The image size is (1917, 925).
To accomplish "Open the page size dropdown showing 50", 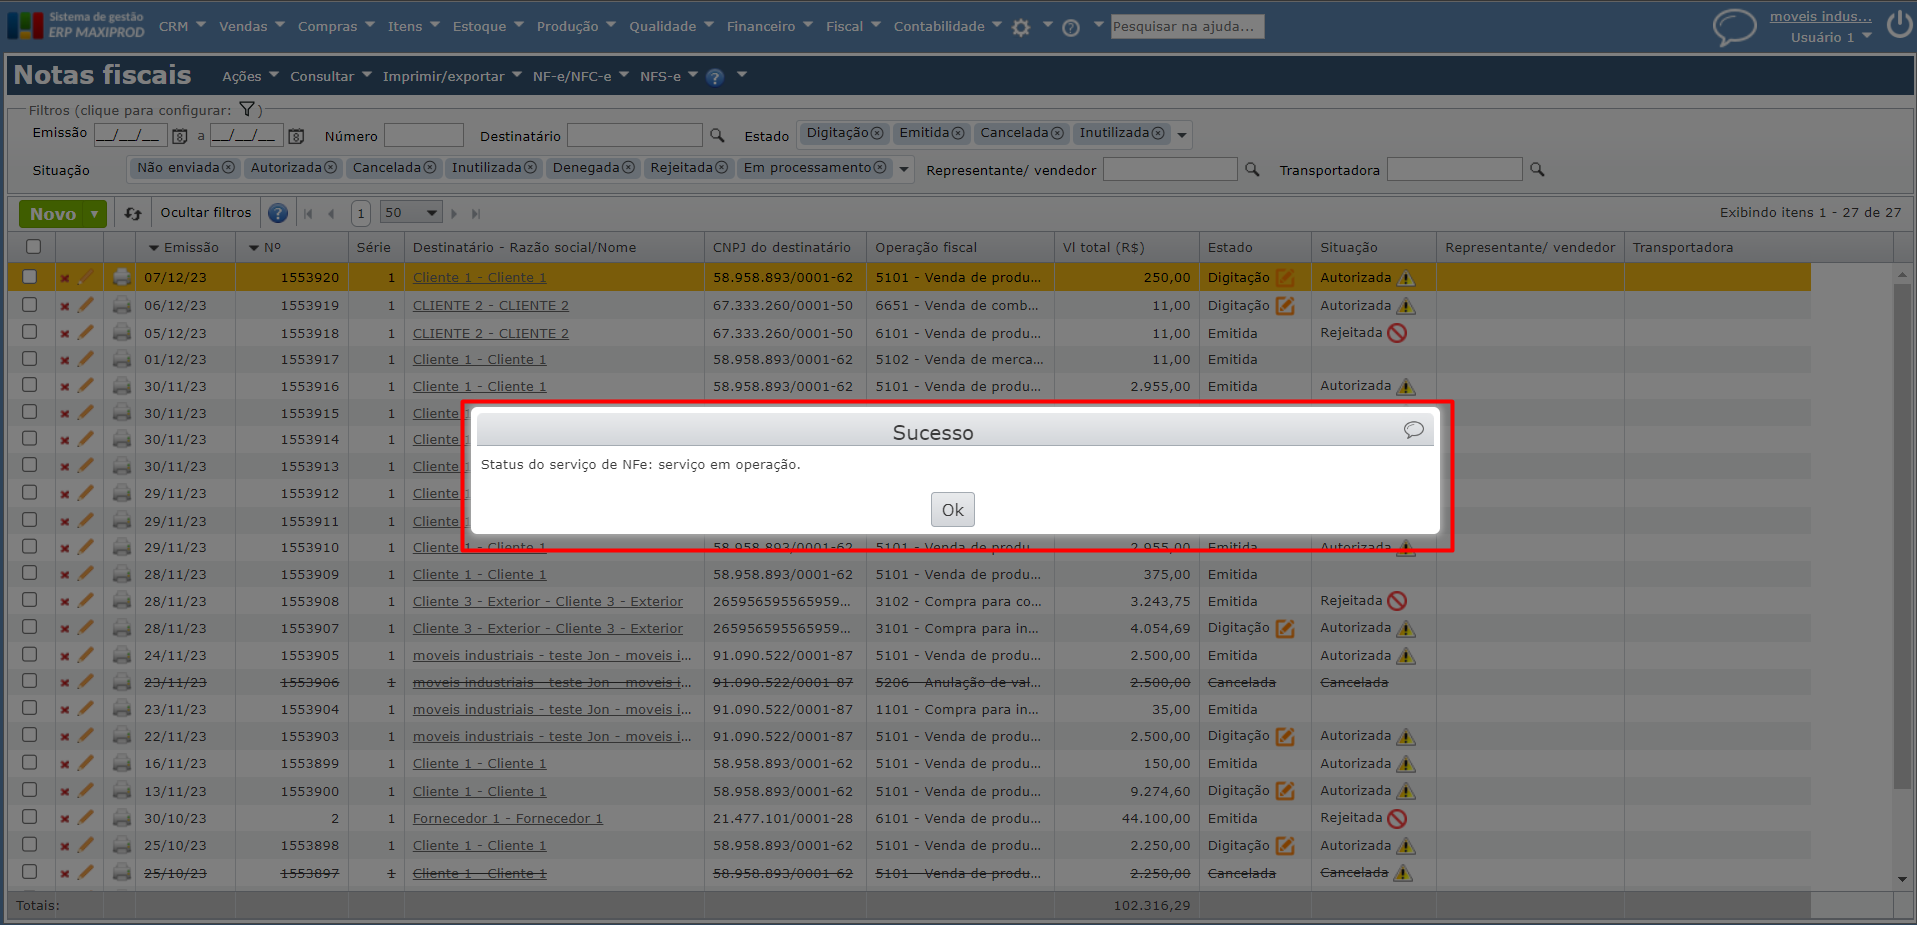I will (x=411, y=213).
